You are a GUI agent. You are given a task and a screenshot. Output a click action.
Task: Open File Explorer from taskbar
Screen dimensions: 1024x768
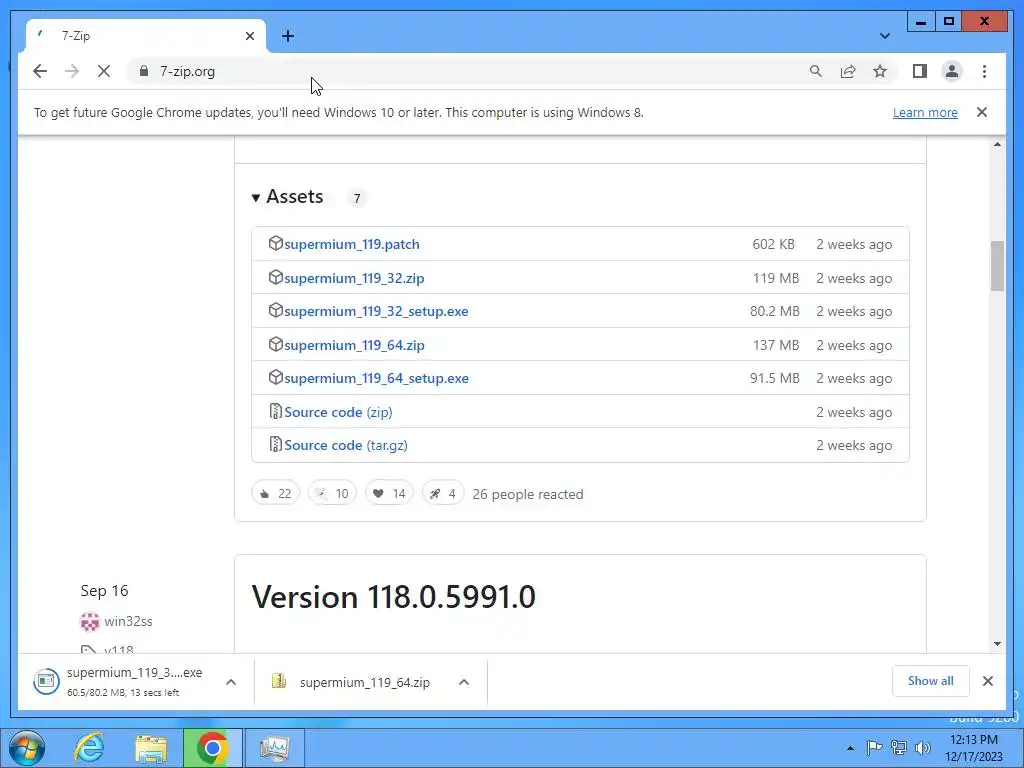pos(151,748)
